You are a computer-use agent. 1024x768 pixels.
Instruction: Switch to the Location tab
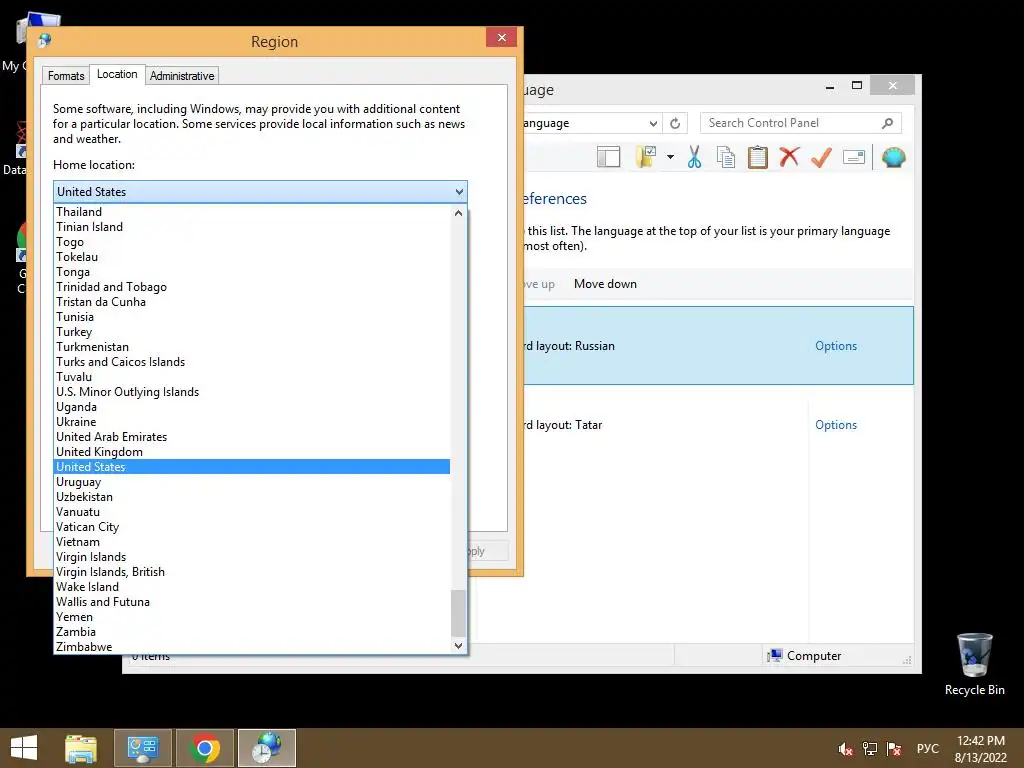tap(117, 74)
